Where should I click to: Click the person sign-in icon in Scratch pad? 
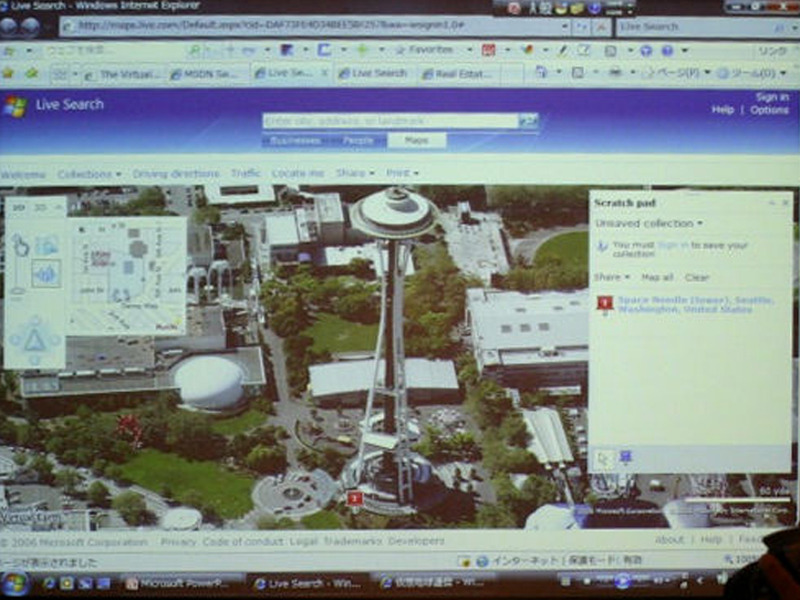click(x=603, y=246)
